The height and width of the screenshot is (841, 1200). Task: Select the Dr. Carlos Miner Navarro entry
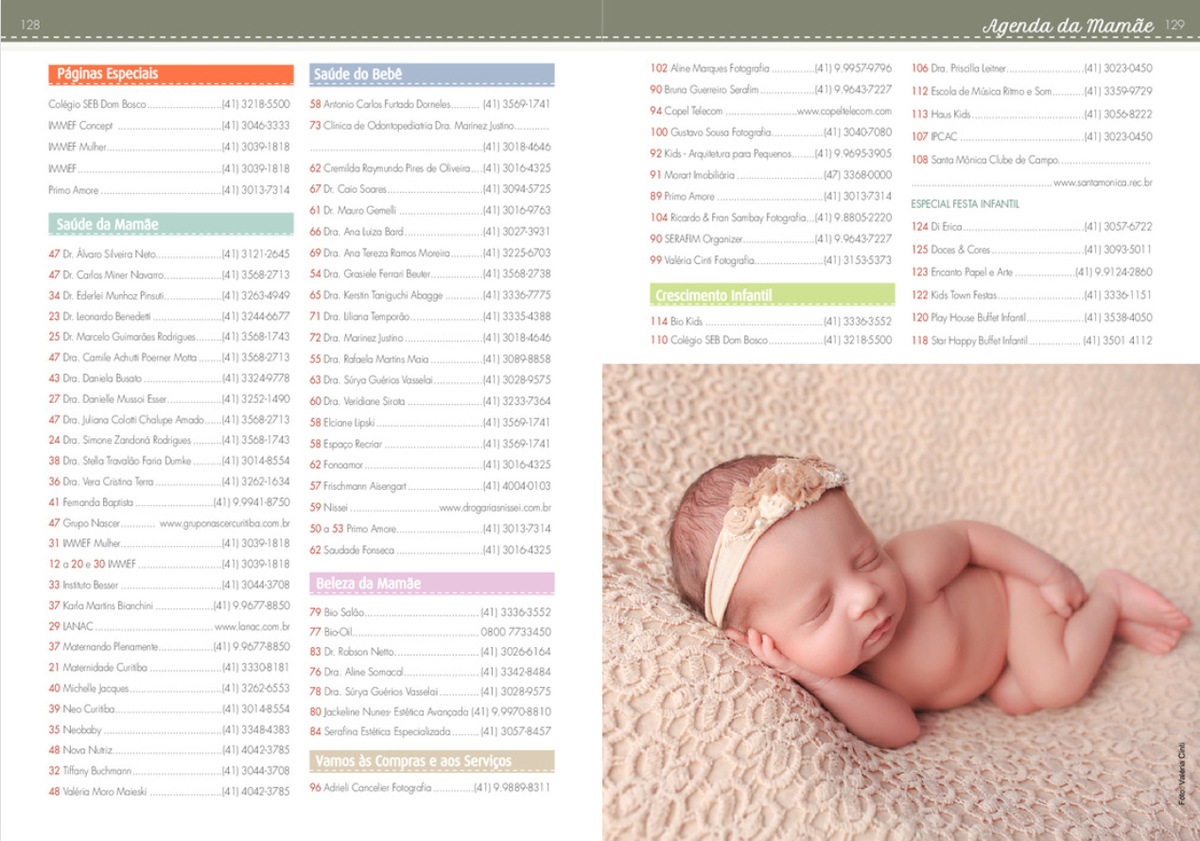(169, 275)
